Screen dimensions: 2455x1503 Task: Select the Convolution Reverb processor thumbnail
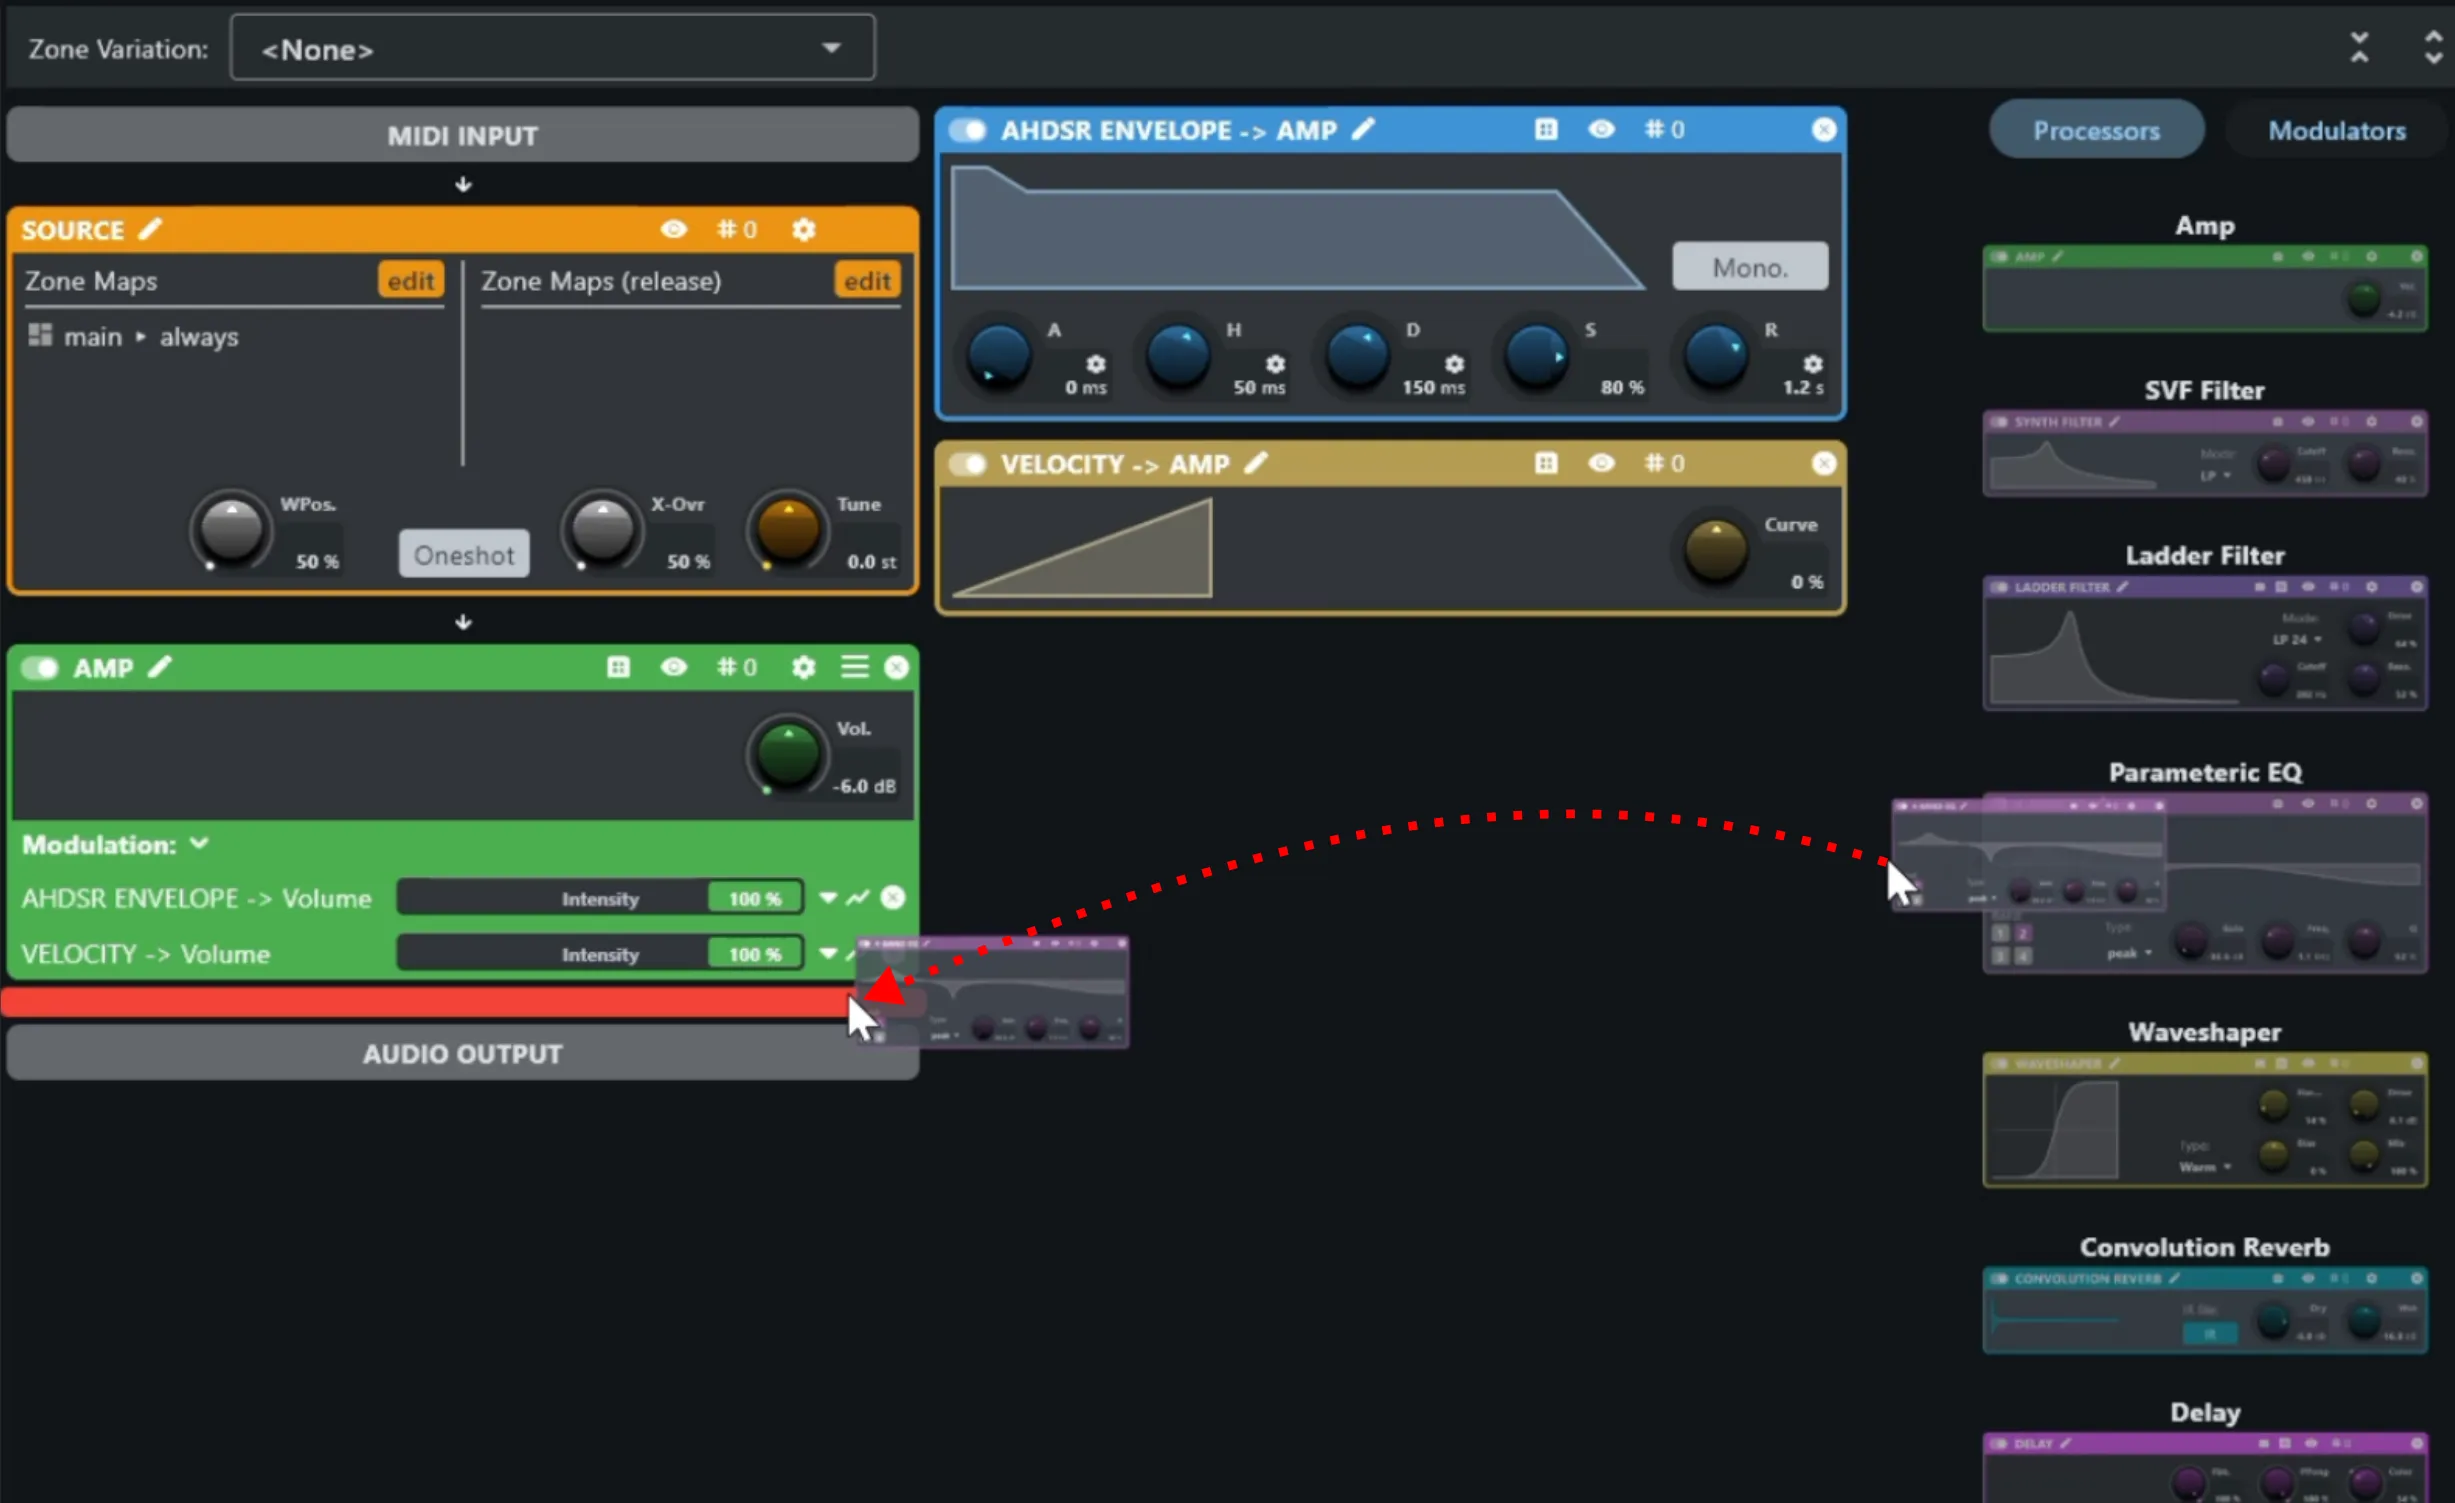click(2204, 1310)
